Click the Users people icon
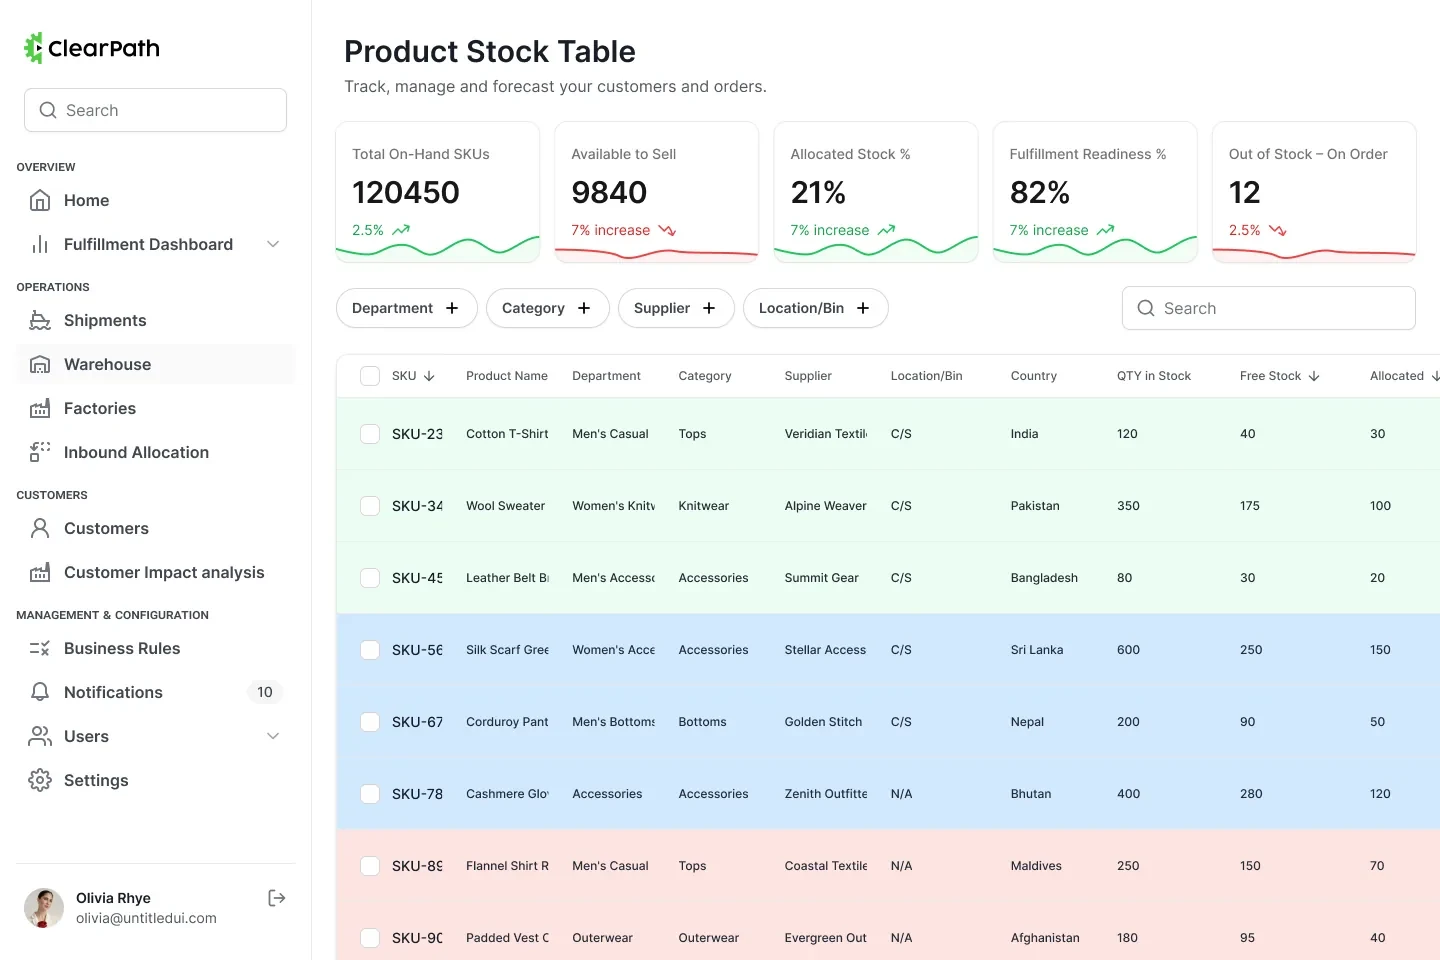 click(40, 736)
